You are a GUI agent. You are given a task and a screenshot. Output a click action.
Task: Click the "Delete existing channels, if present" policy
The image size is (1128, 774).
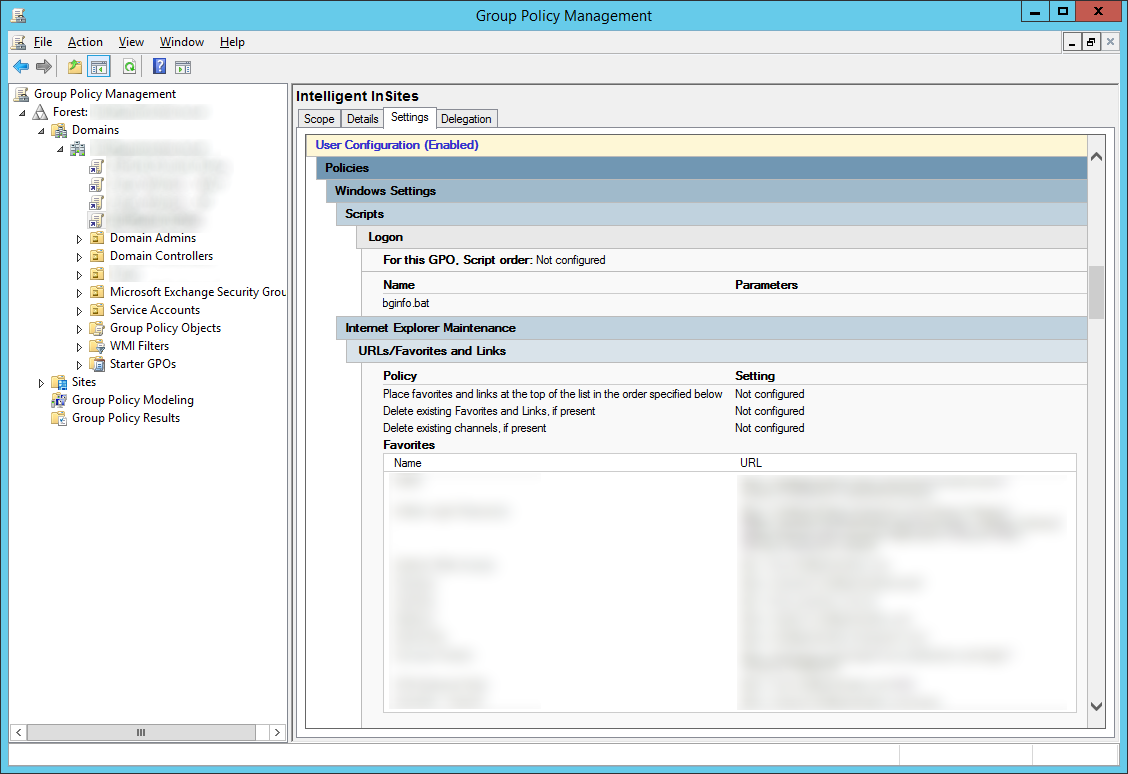point(464,428)
